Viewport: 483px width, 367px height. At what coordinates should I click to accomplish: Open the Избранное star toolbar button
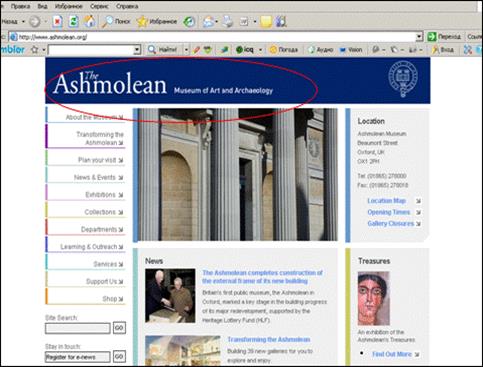point(157,22)
